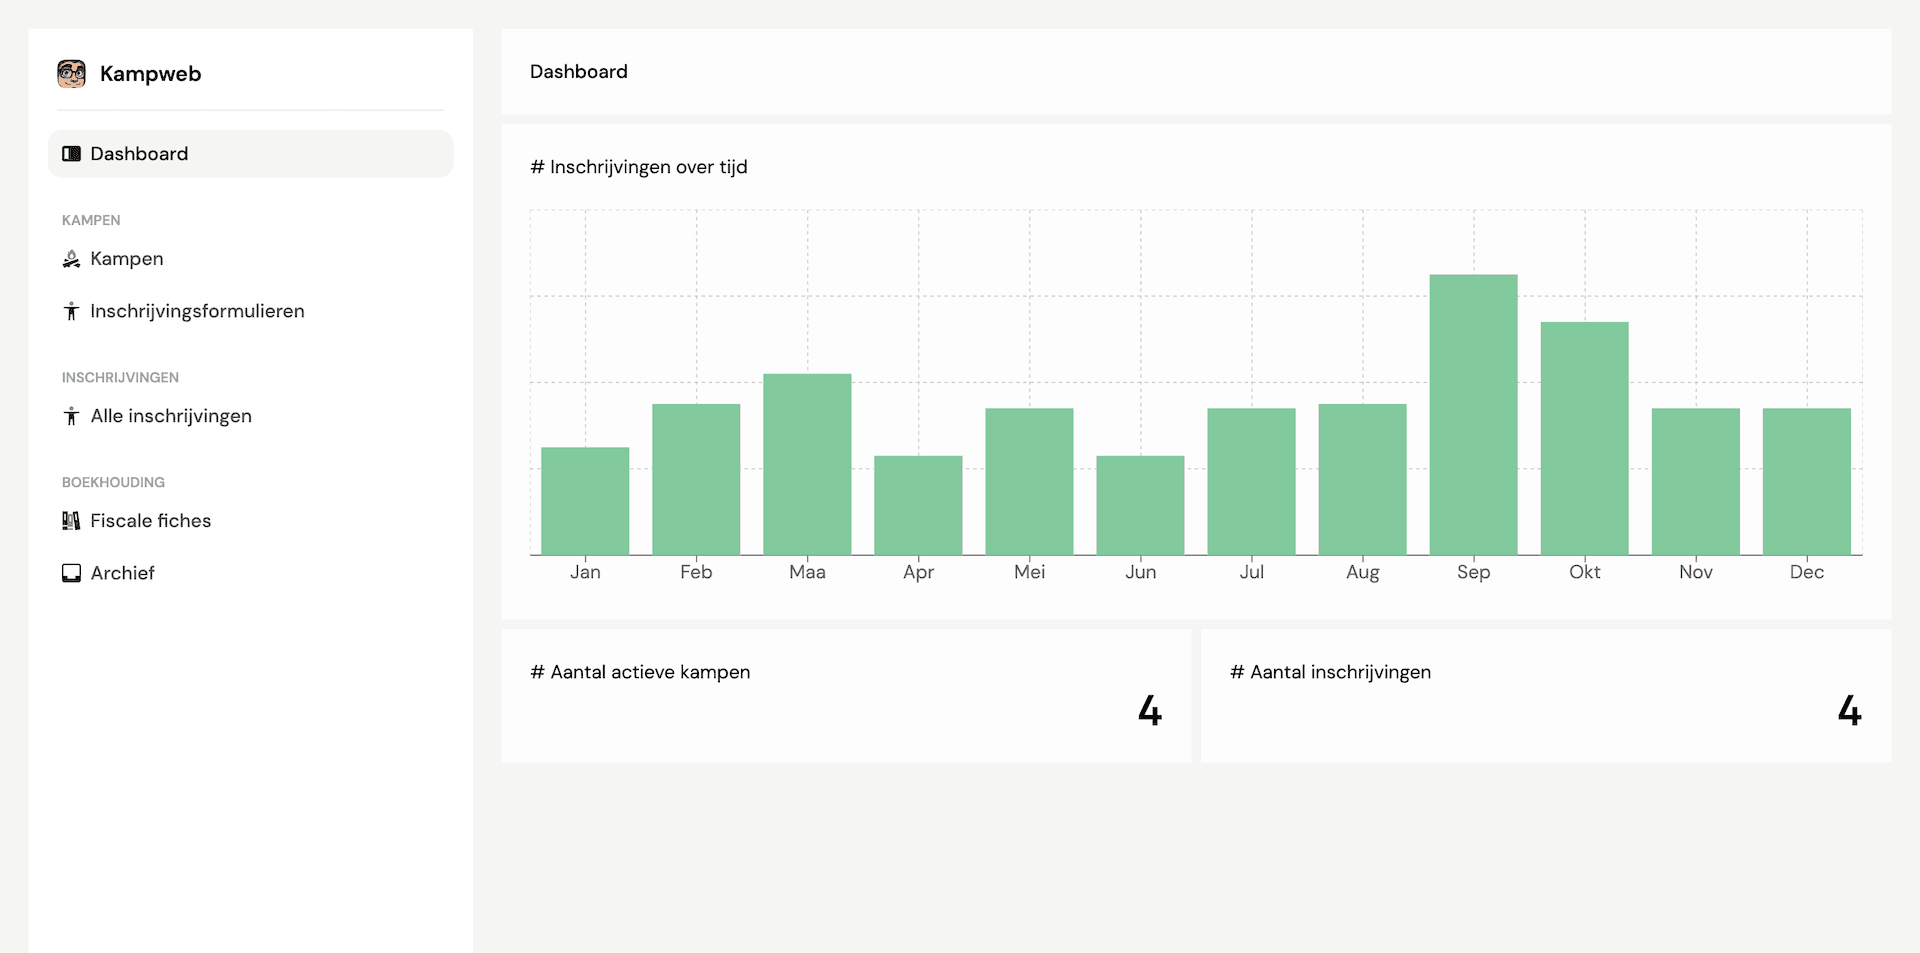Click the person icon beside Alle inschrijvingen
This screenshot has height=953, width=1920.
(x=70, y=416)
